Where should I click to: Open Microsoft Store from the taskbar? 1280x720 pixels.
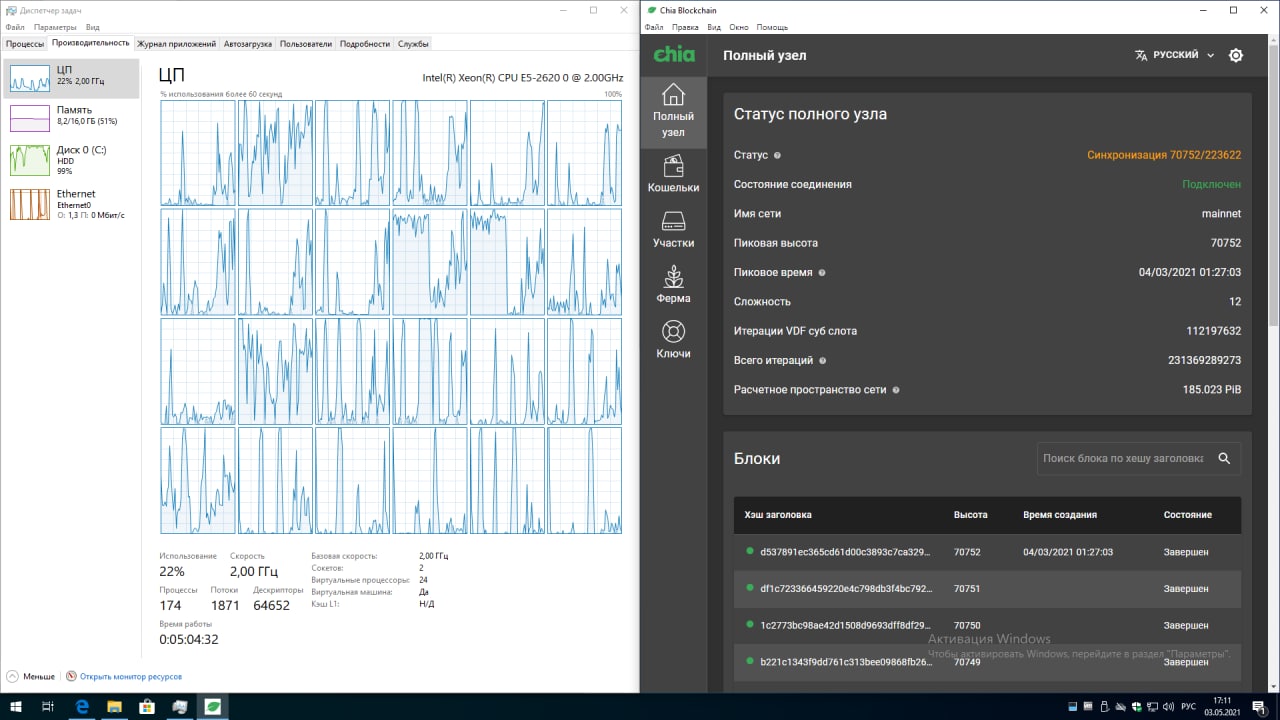tap(147, 706)
